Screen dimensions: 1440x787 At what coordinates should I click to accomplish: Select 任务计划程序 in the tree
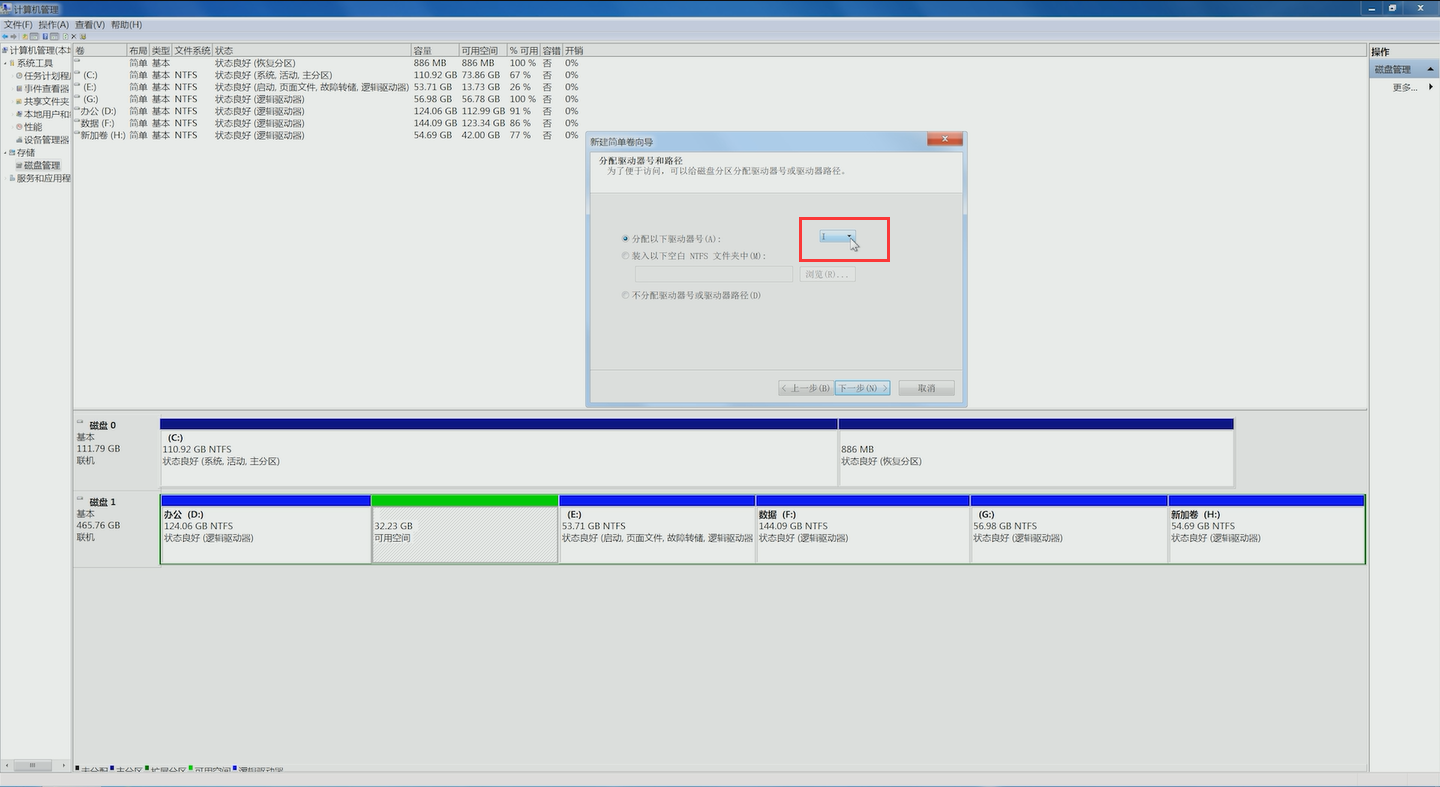47,75
